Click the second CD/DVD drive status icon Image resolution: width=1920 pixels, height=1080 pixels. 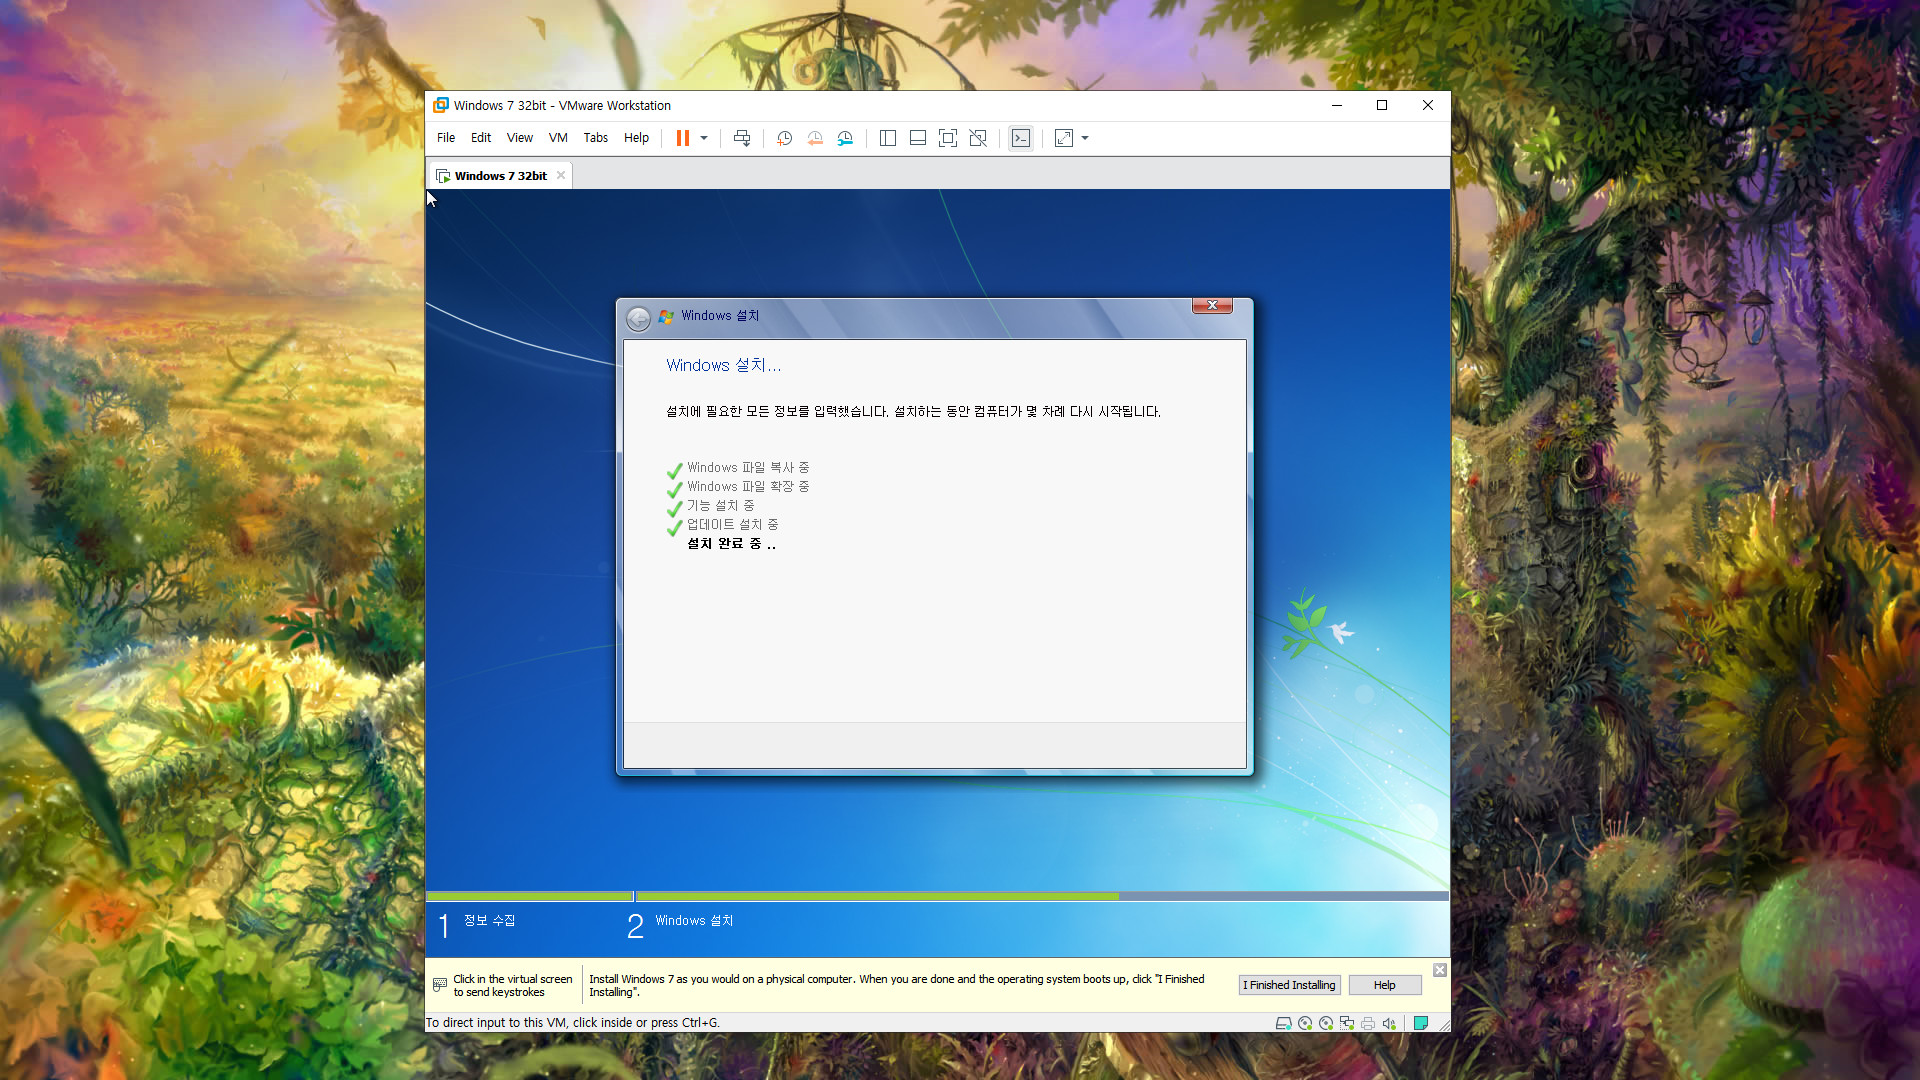1326,1023
